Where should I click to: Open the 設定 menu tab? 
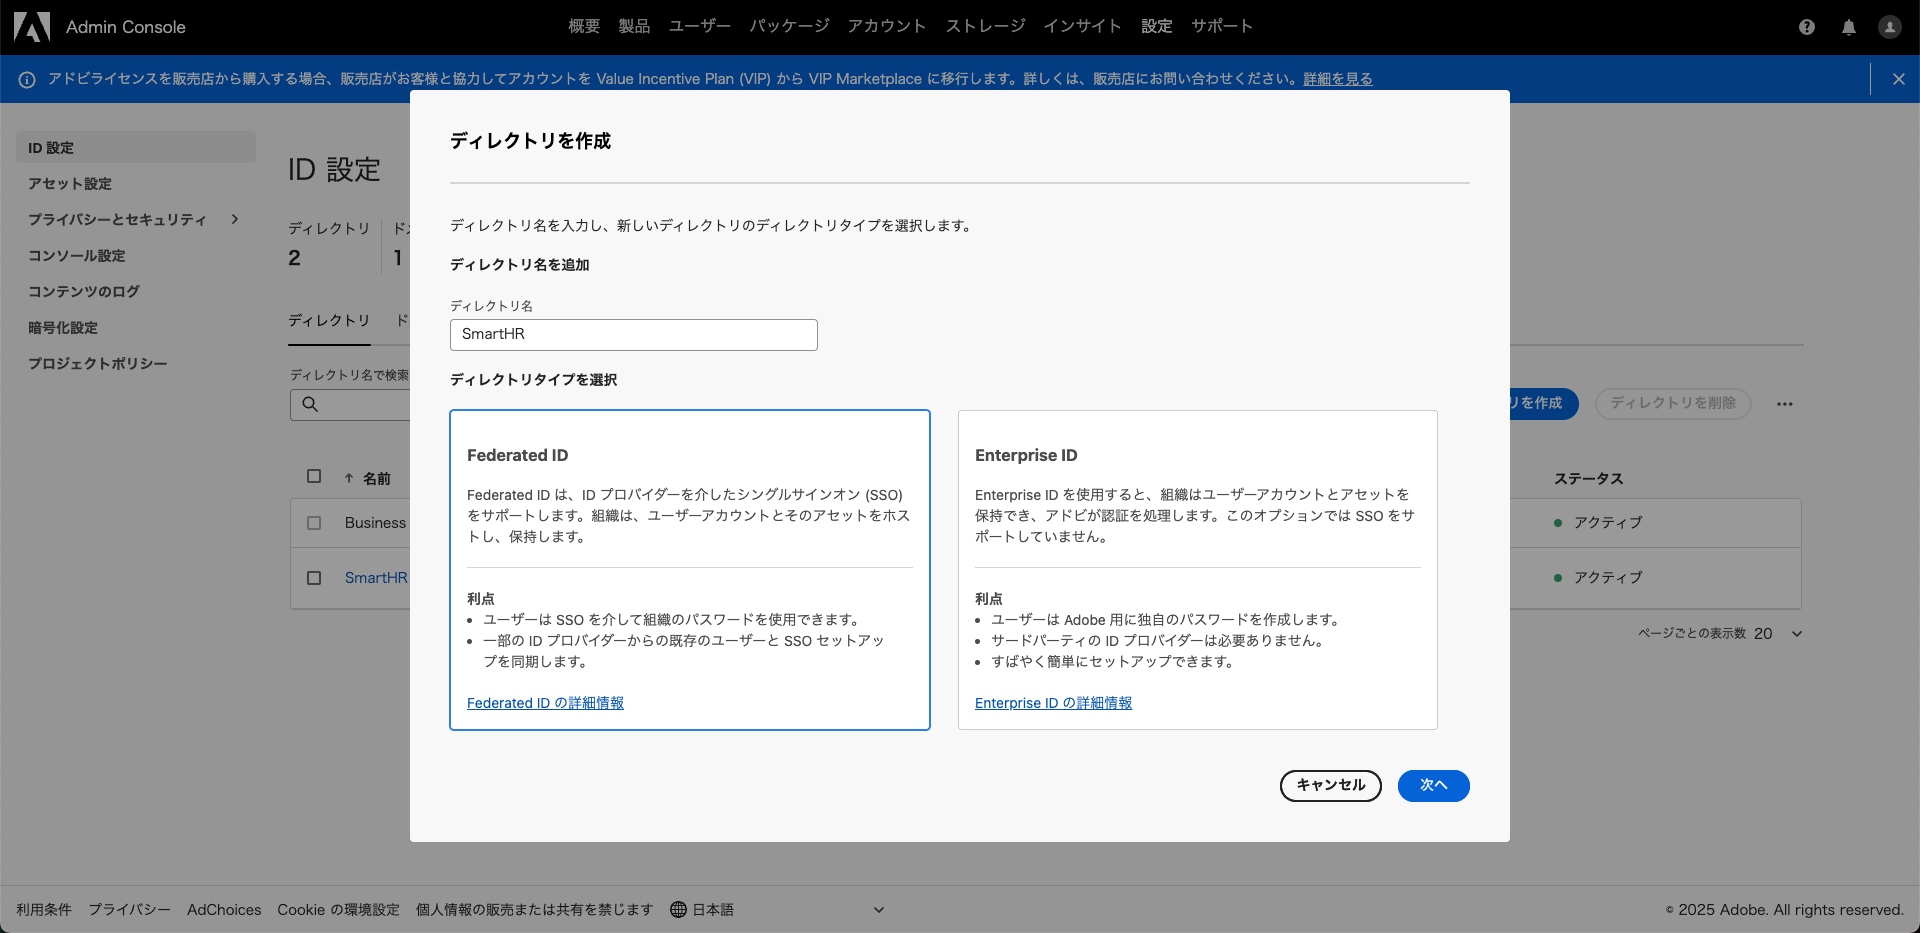[1157, 26]
